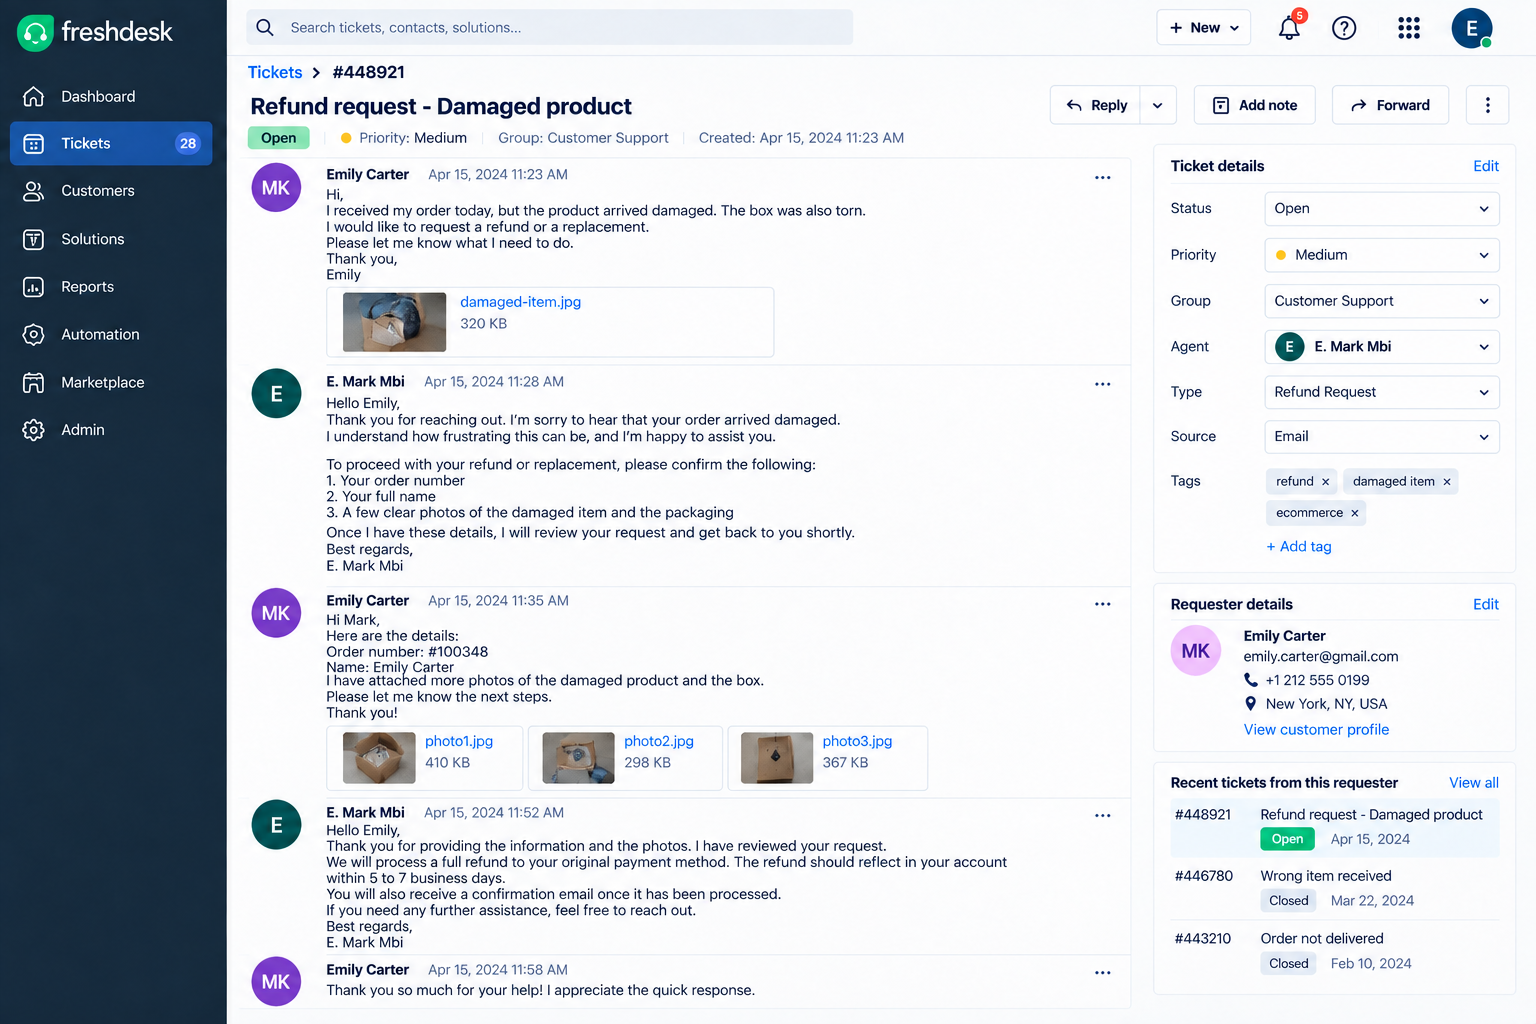Click the freshdesk logo
This screenshot has height=1024, width=1536.
click(95, 32)
